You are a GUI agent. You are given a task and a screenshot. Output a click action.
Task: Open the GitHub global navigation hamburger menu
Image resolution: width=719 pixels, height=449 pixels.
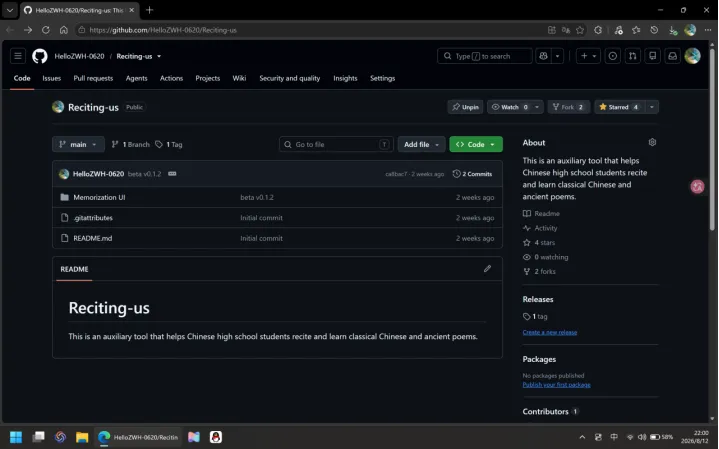coord(18,56)
